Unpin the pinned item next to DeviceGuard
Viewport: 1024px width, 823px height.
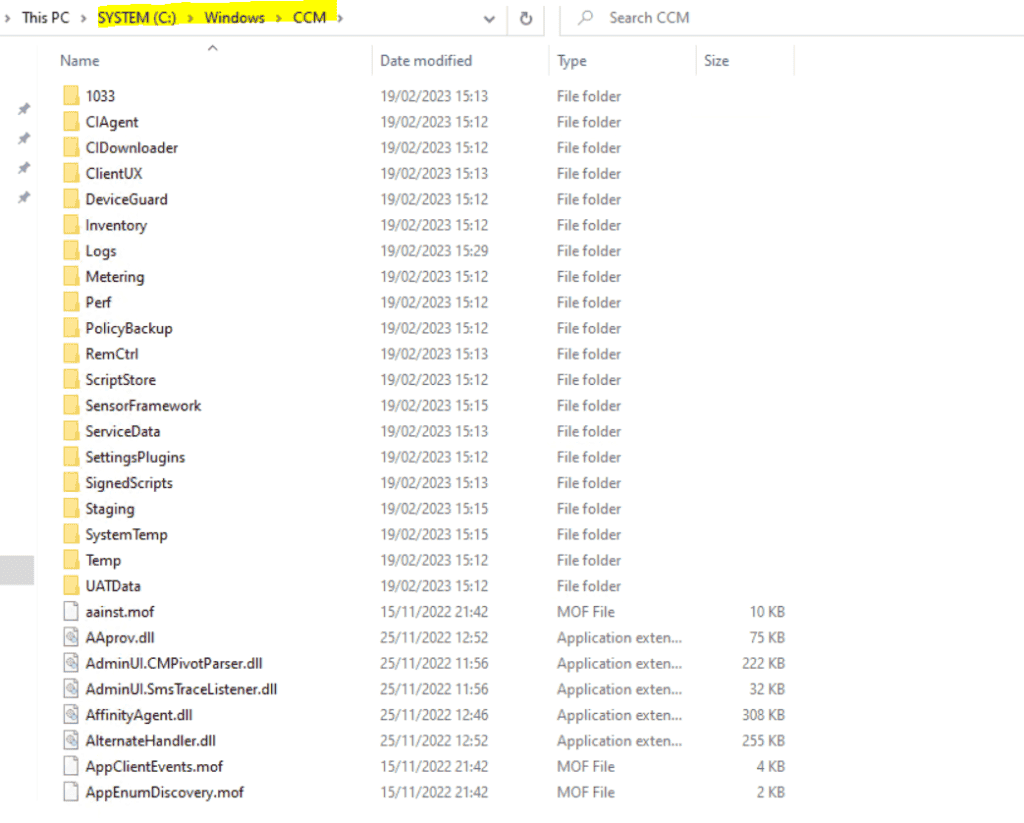click(24, 198)
